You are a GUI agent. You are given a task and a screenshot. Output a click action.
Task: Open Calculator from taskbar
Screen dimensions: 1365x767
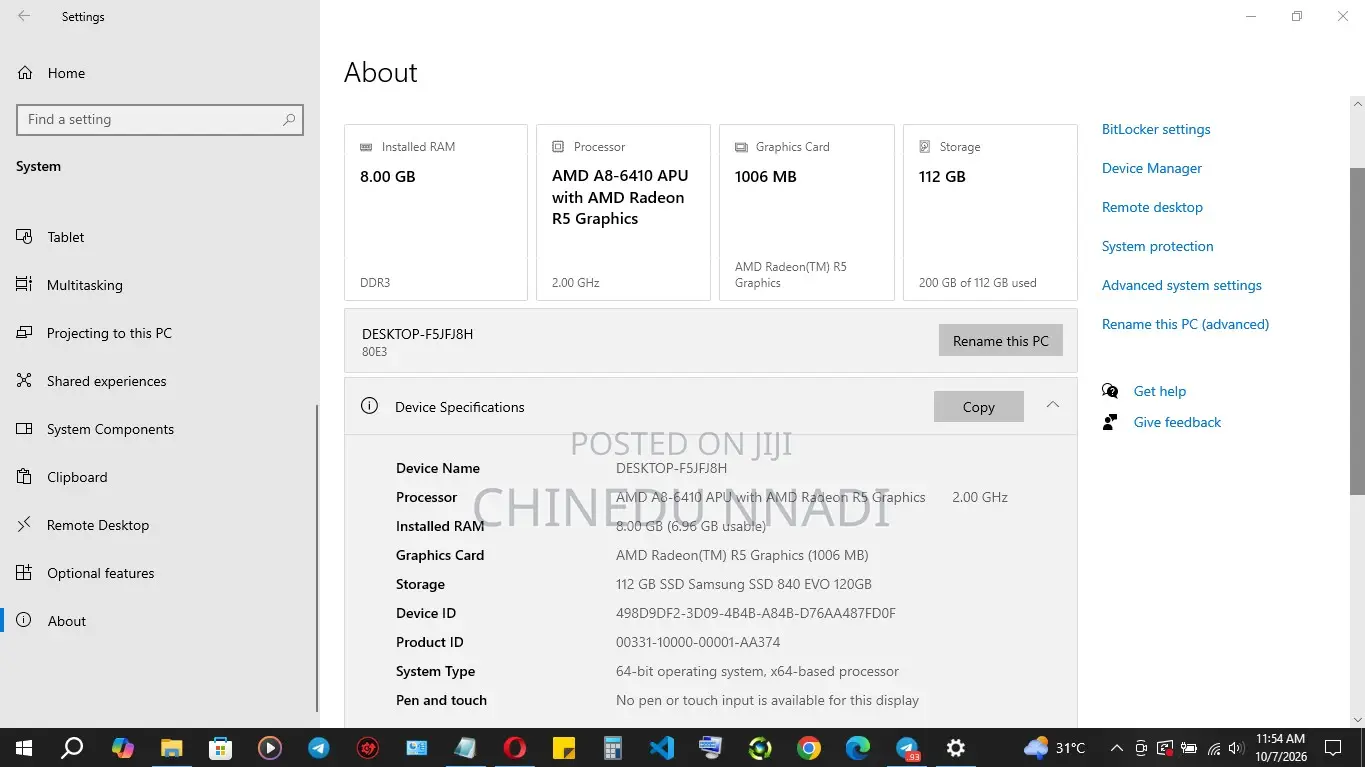pyautogui.click(x=612, y=748)
